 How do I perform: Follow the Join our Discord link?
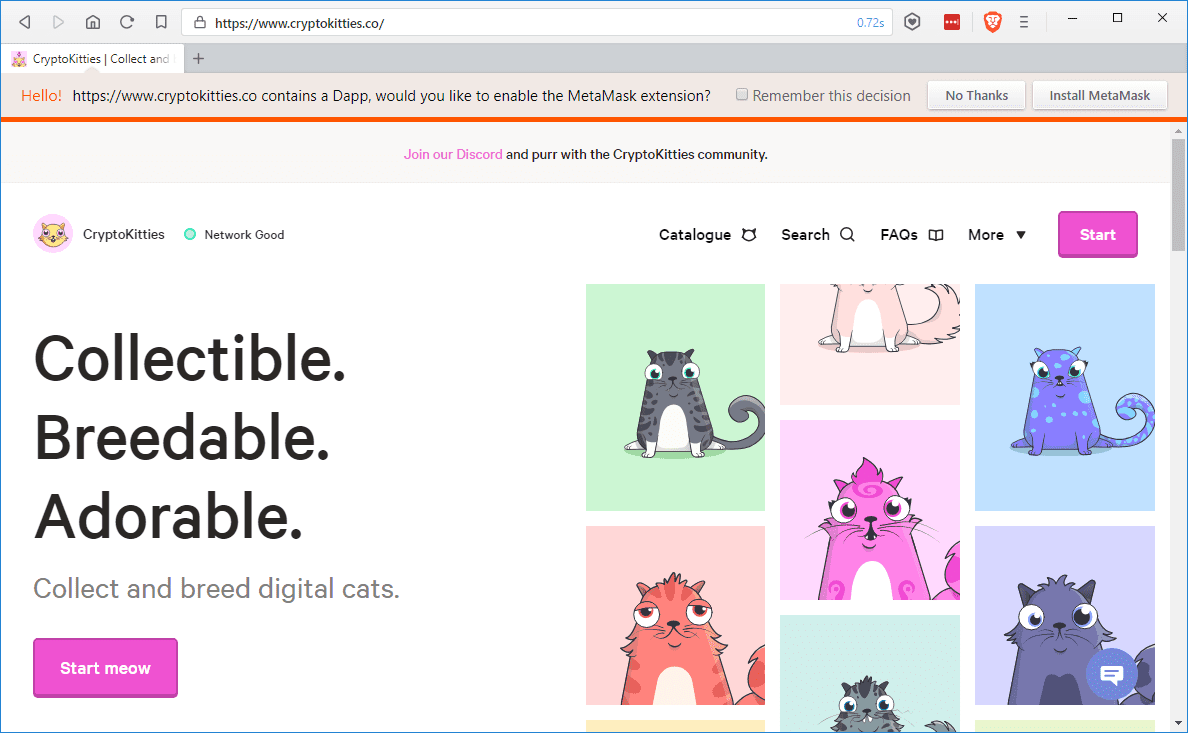tap(453, 155)
